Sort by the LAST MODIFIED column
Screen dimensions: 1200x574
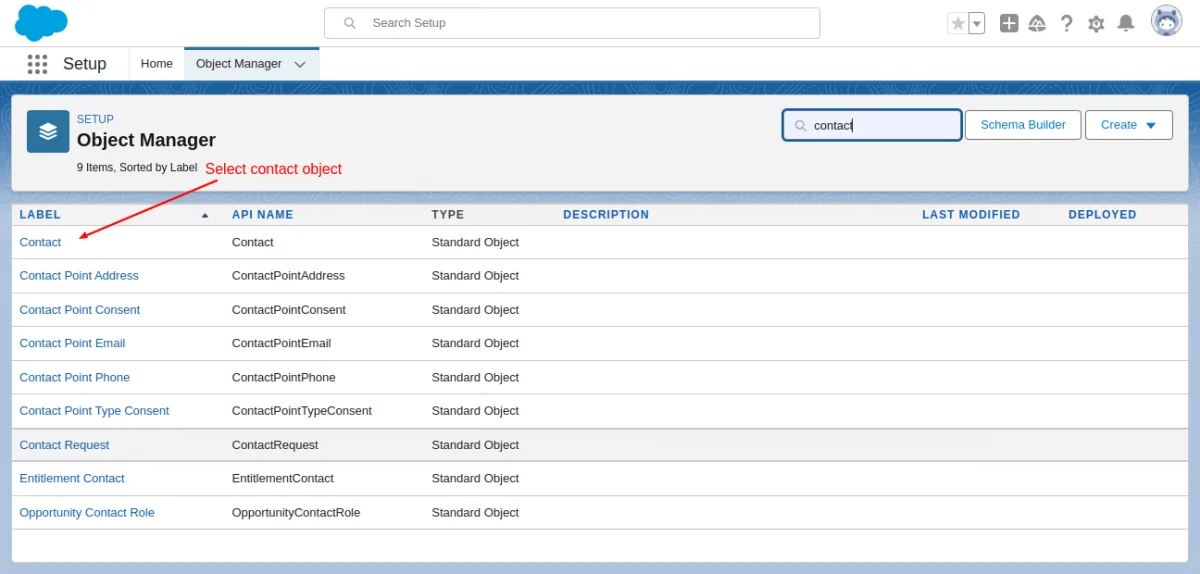(x=971, y=214)
